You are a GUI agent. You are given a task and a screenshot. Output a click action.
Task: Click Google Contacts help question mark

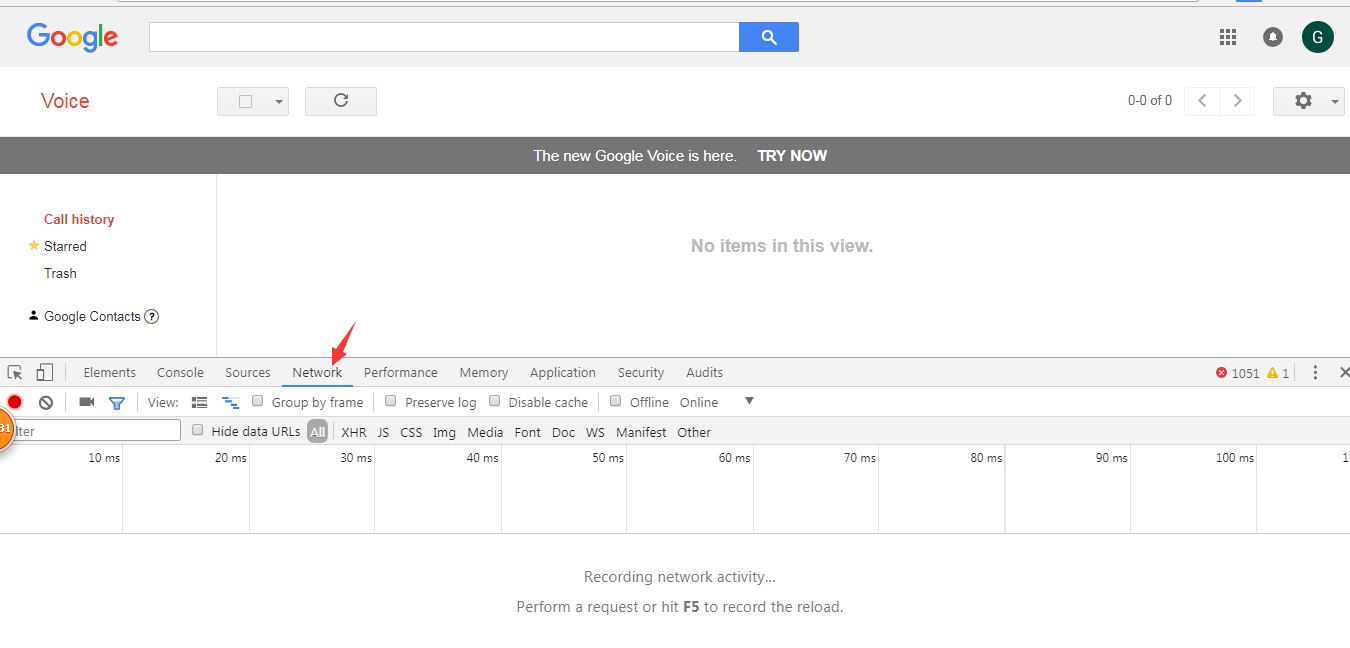coord(152,316)
